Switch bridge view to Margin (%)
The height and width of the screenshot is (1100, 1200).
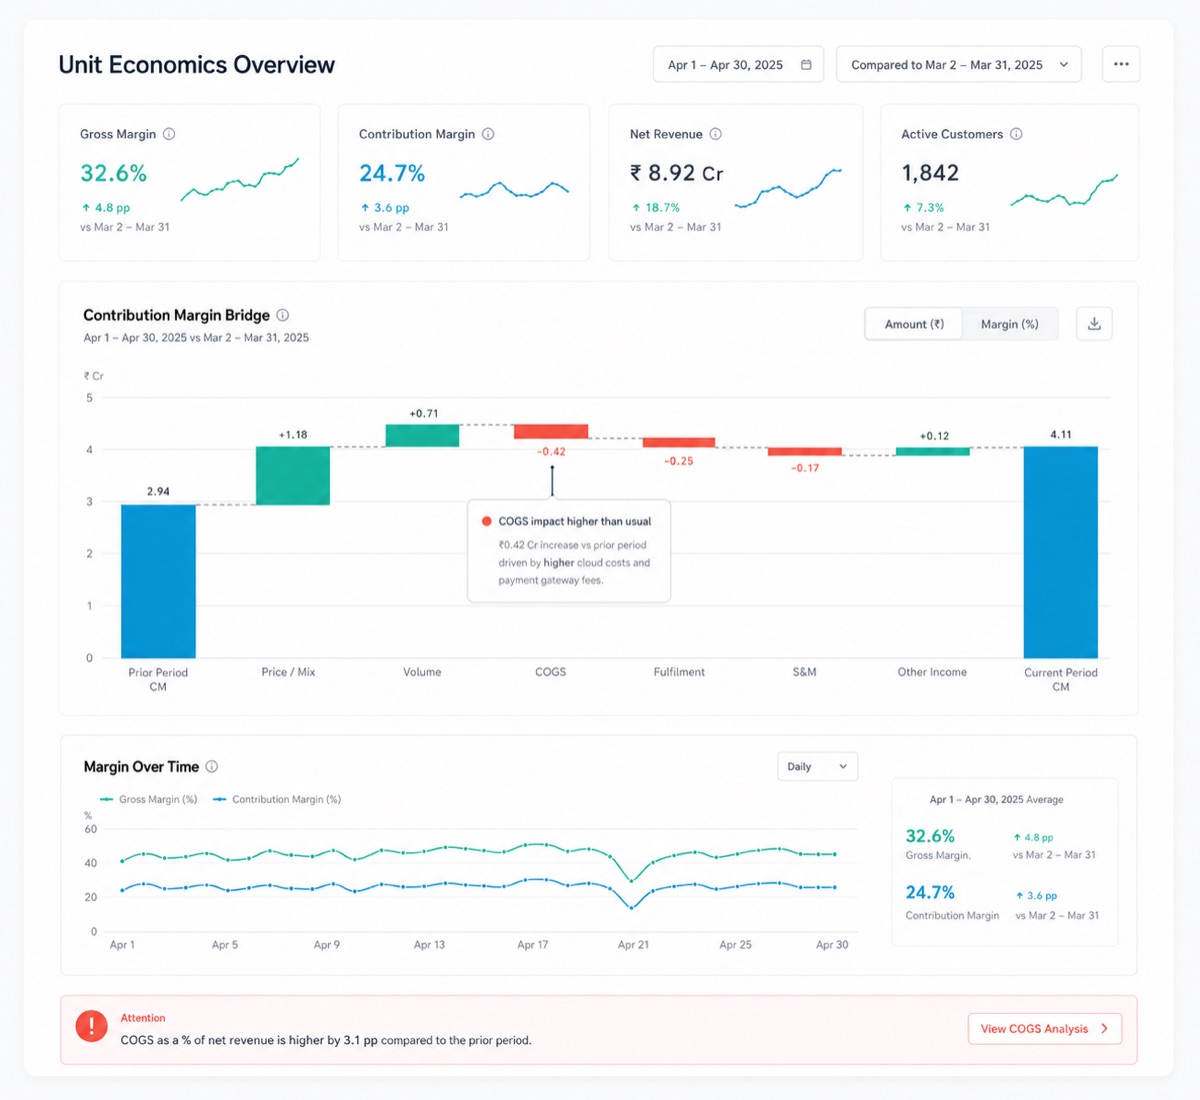tap(1009, 324)
